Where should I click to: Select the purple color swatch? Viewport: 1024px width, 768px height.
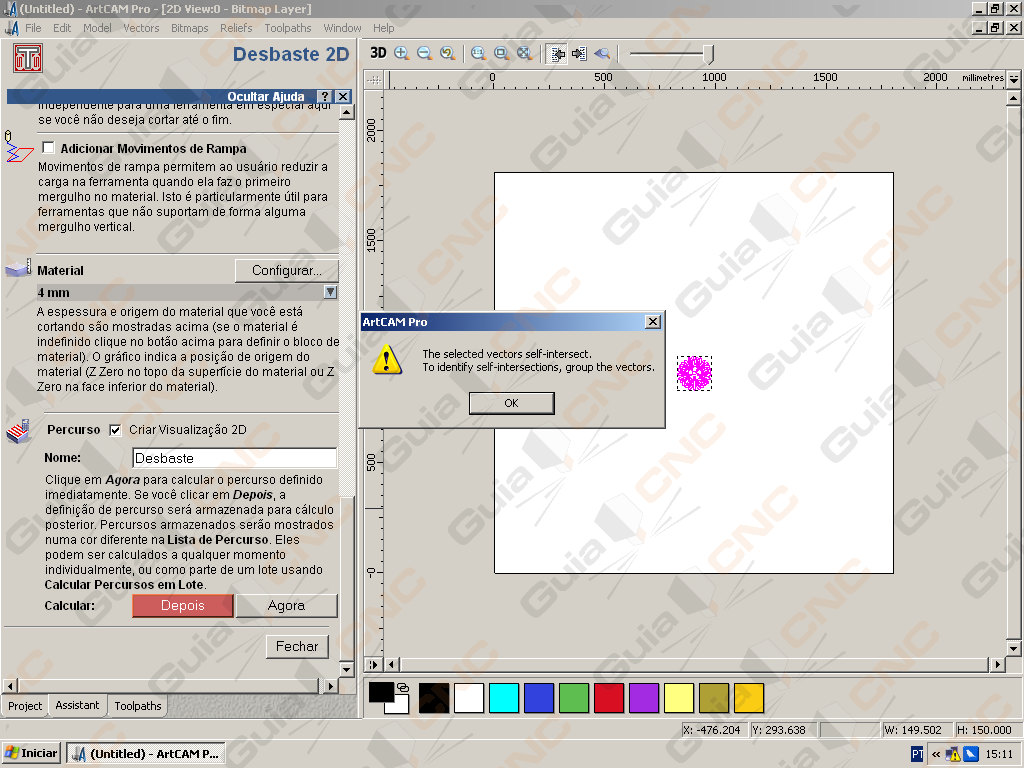[x=644, y=697]
